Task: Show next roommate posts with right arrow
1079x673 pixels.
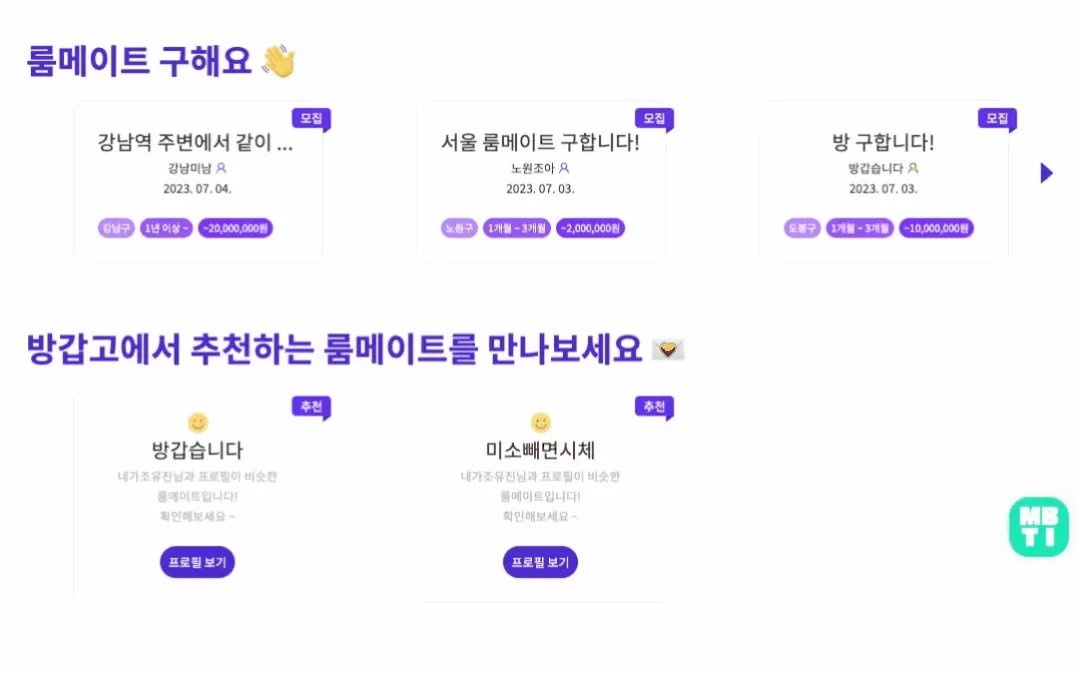Action: tap(1046, 173)
